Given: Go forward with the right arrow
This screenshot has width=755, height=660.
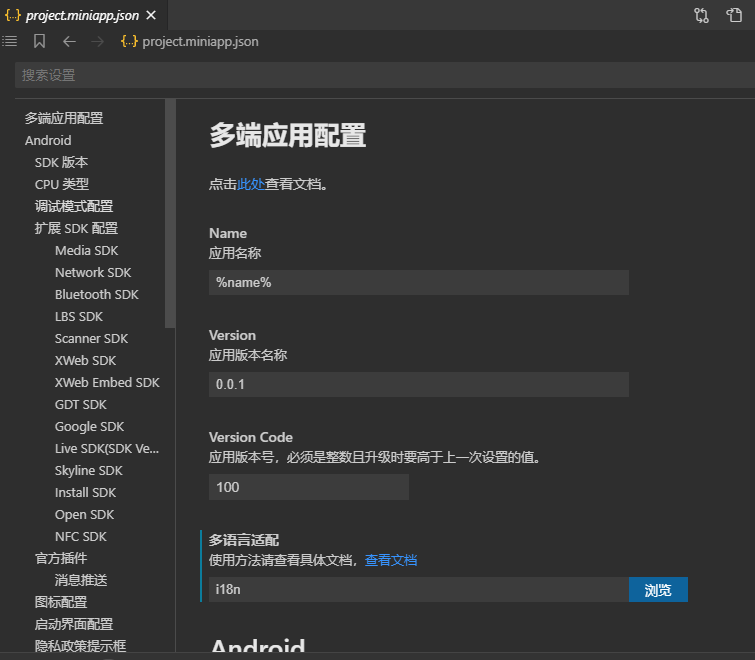Looking at the screenshot, I should [98, 42].
